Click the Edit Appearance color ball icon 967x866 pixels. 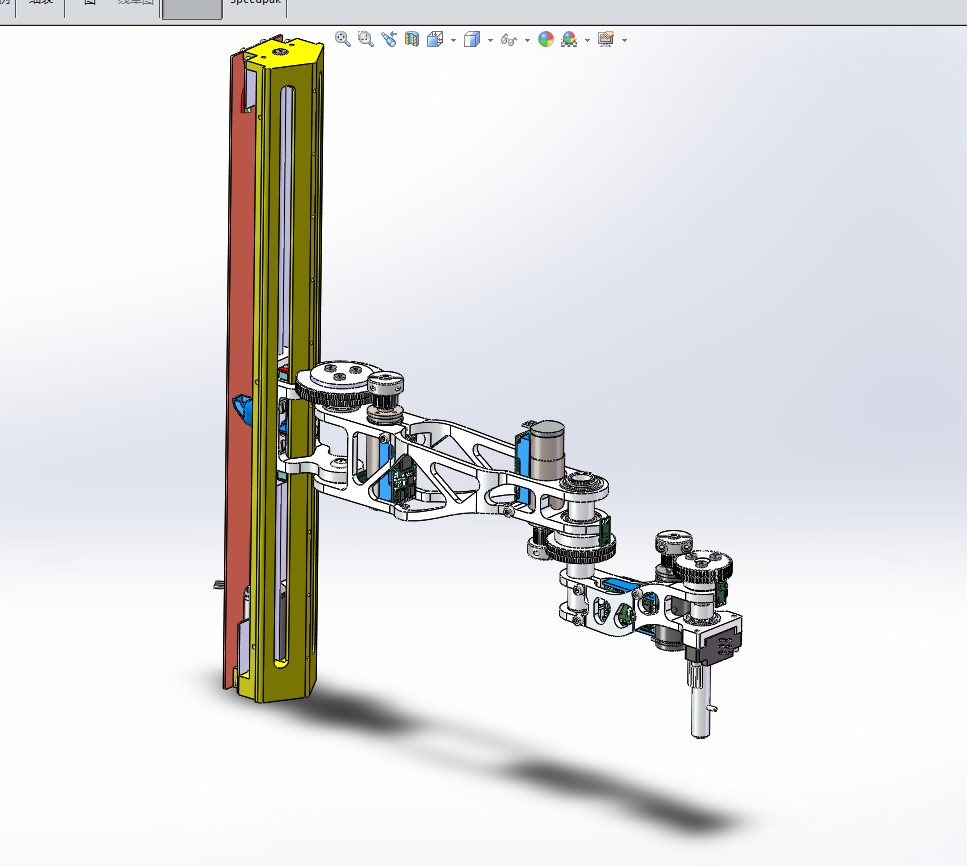pos(546,39)
